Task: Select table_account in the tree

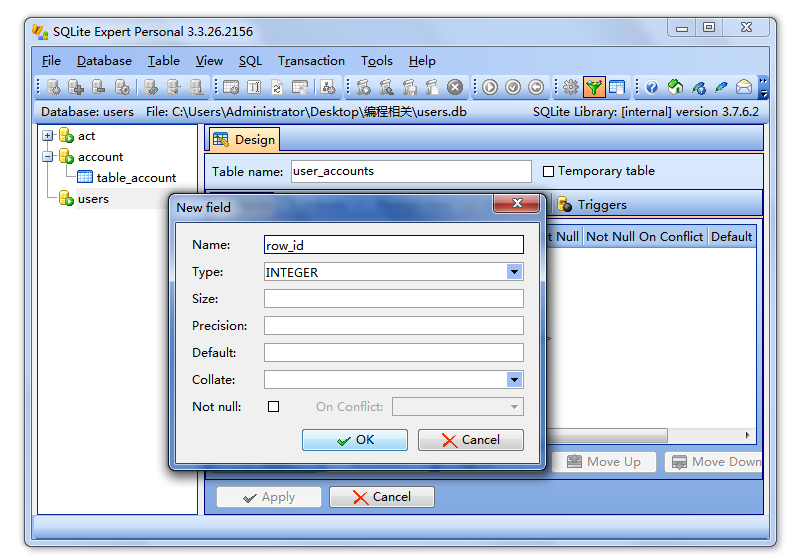Action: click(136, 177)
